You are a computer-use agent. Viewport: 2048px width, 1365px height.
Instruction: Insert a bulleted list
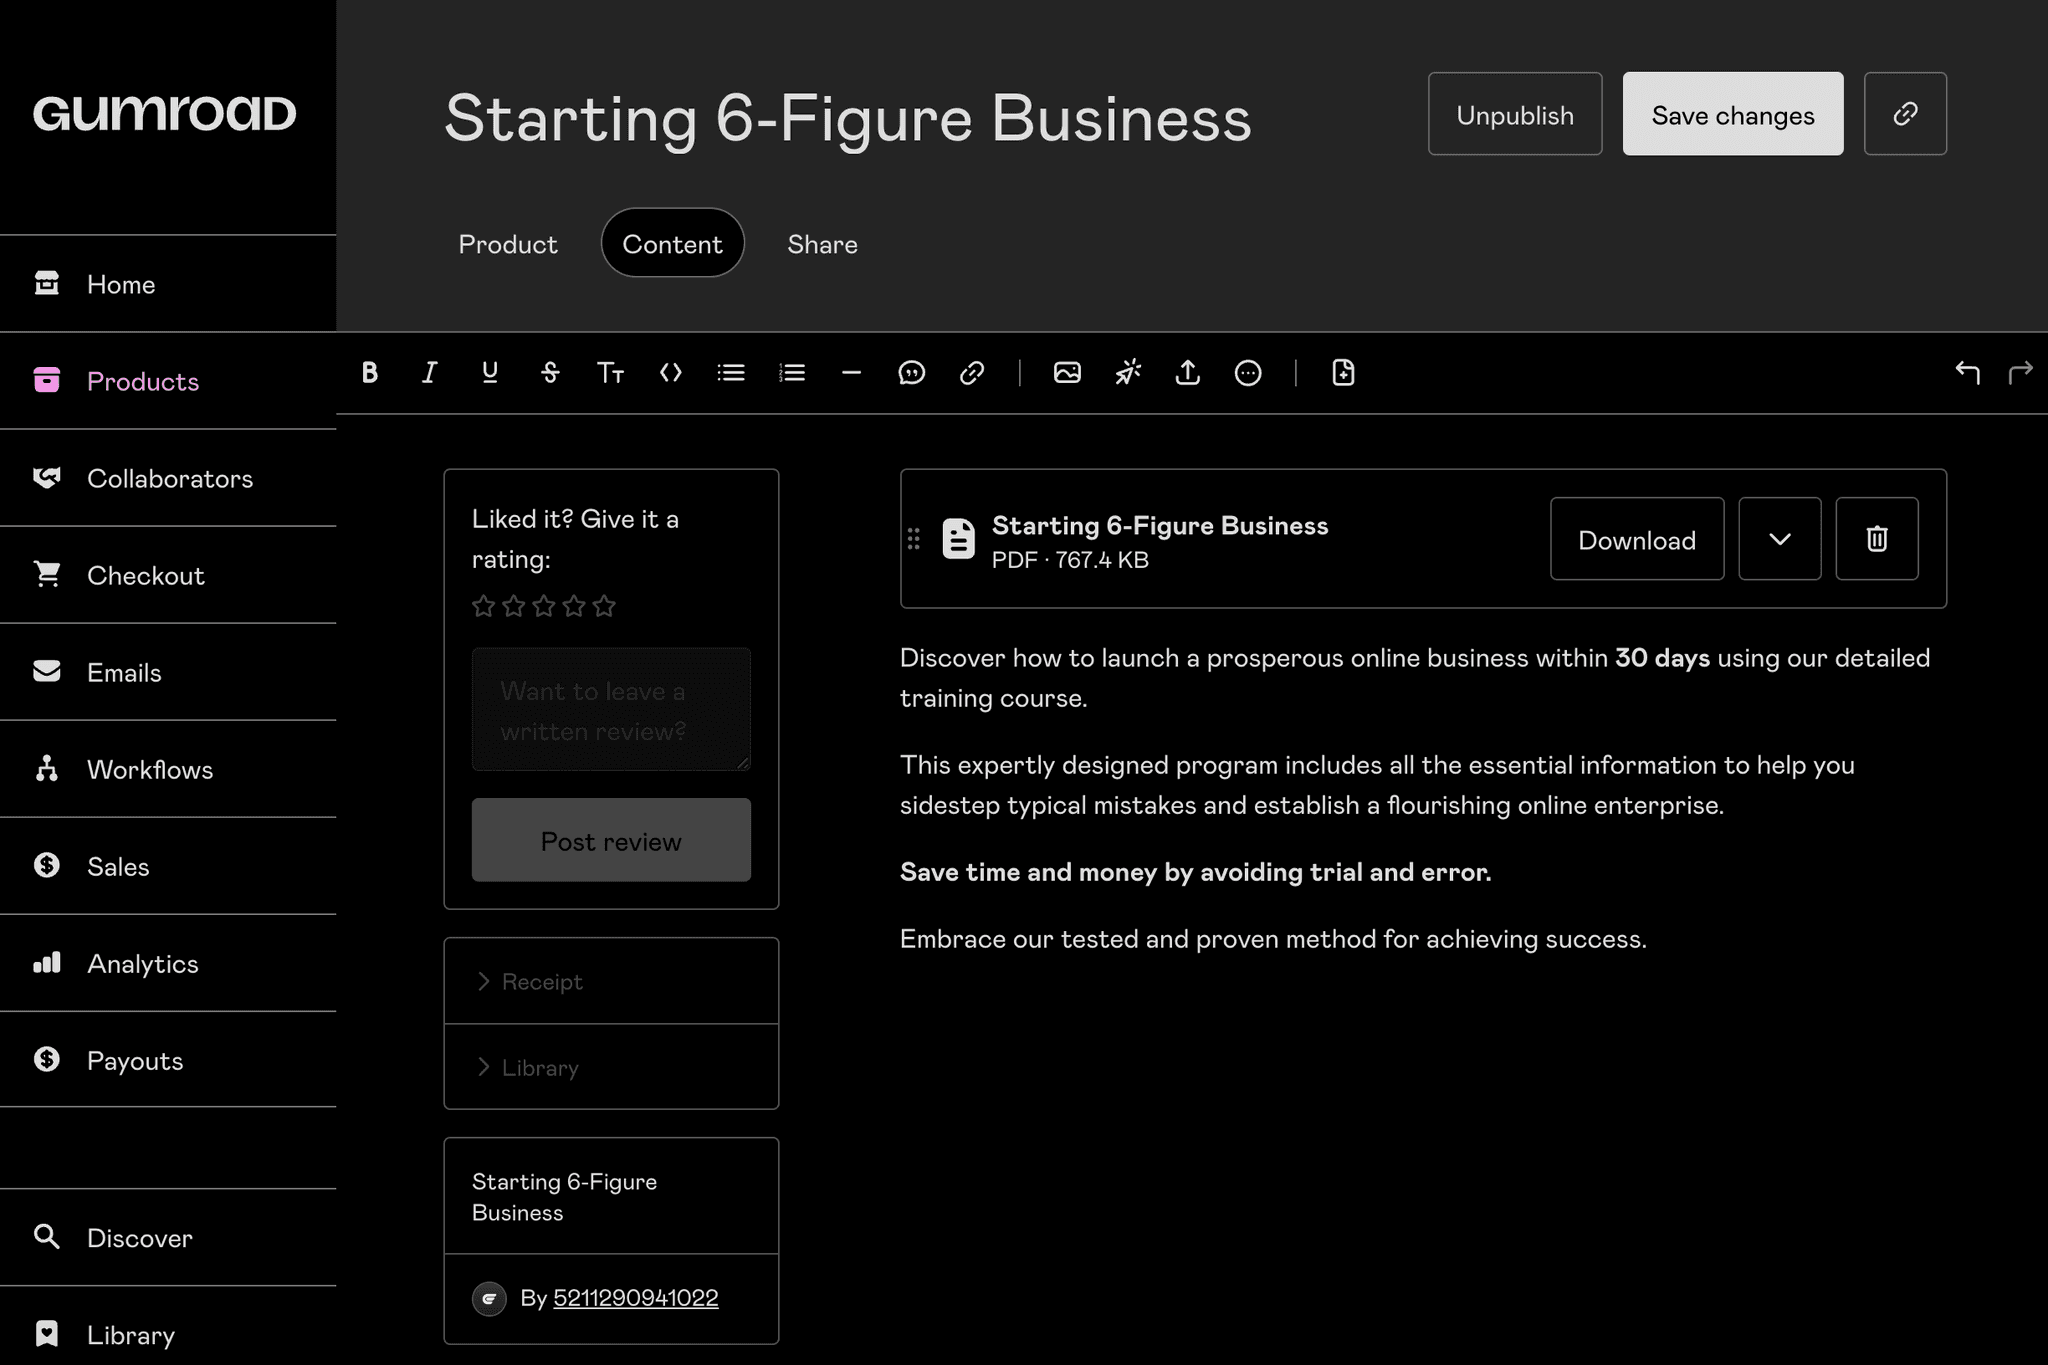(731, 373)
